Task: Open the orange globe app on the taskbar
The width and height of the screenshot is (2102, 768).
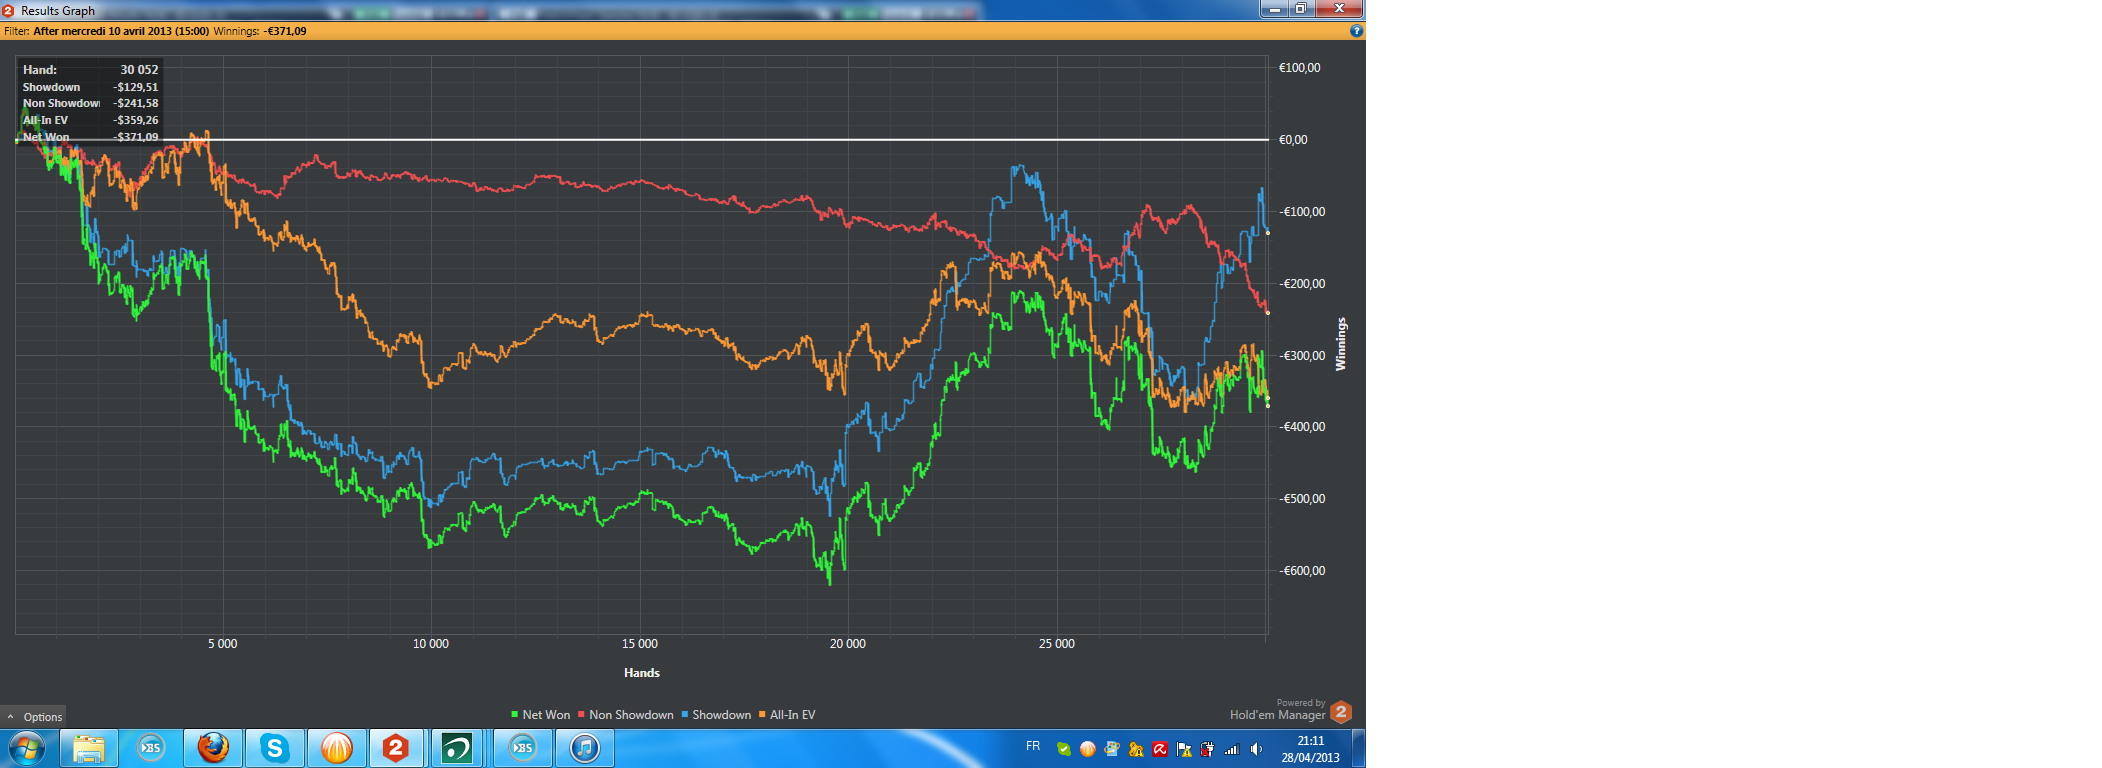Action: [x=337, y=748]
